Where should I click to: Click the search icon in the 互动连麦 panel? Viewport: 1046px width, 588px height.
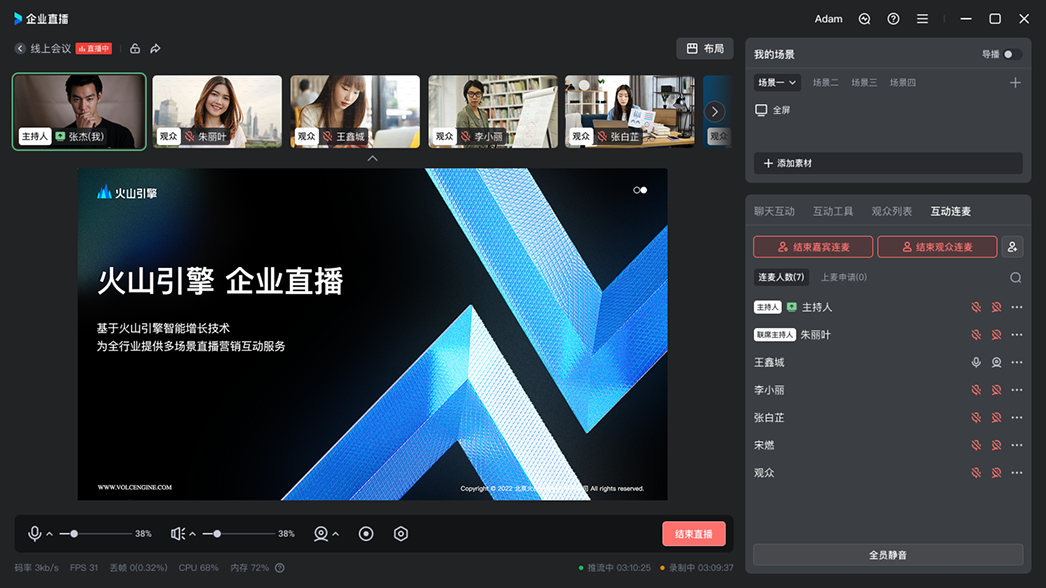pos(1015,278)
